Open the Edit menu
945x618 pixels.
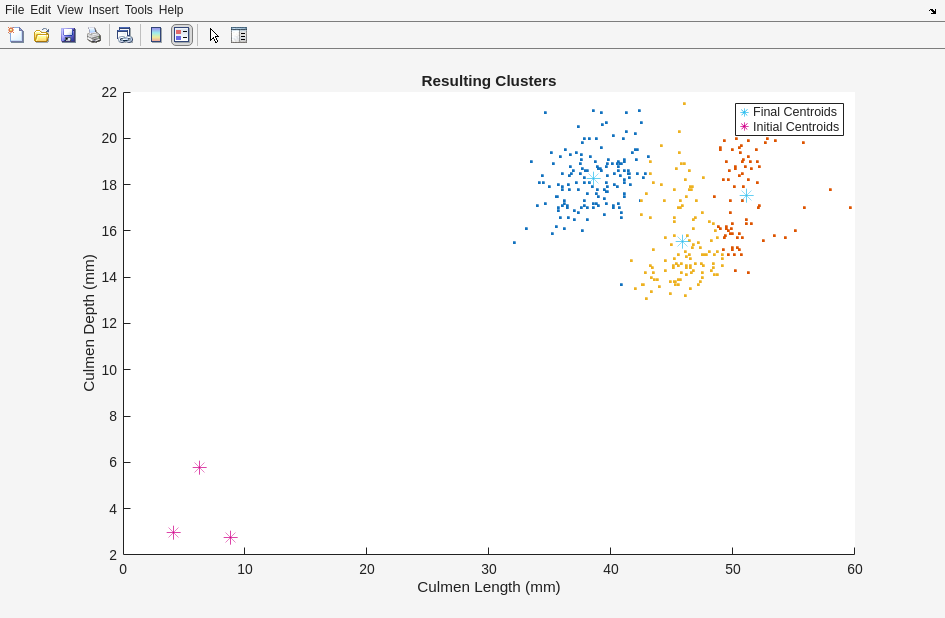click(x=40, y=10)
